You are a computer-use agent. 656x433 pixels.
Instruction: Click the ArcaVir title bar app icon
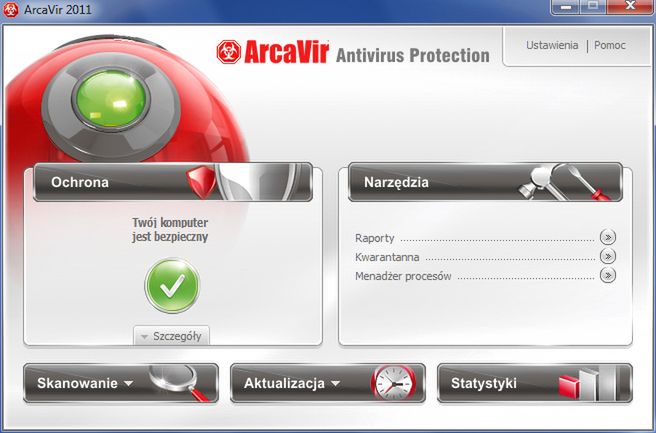pos(10,10)
